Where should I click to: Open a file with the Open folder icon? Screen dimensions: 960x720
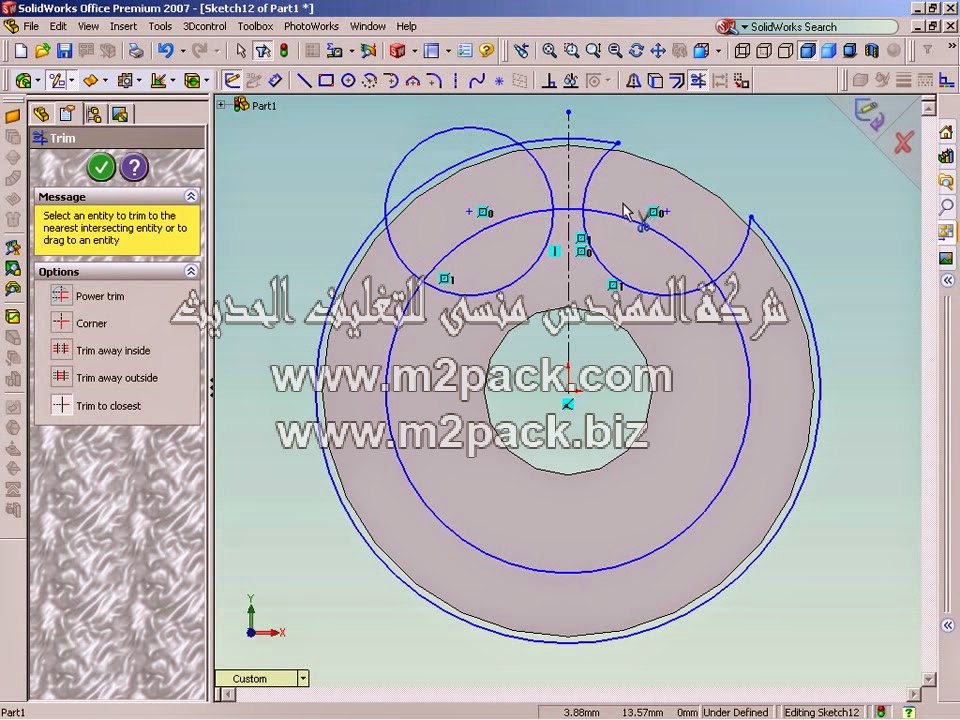point(42,51)
